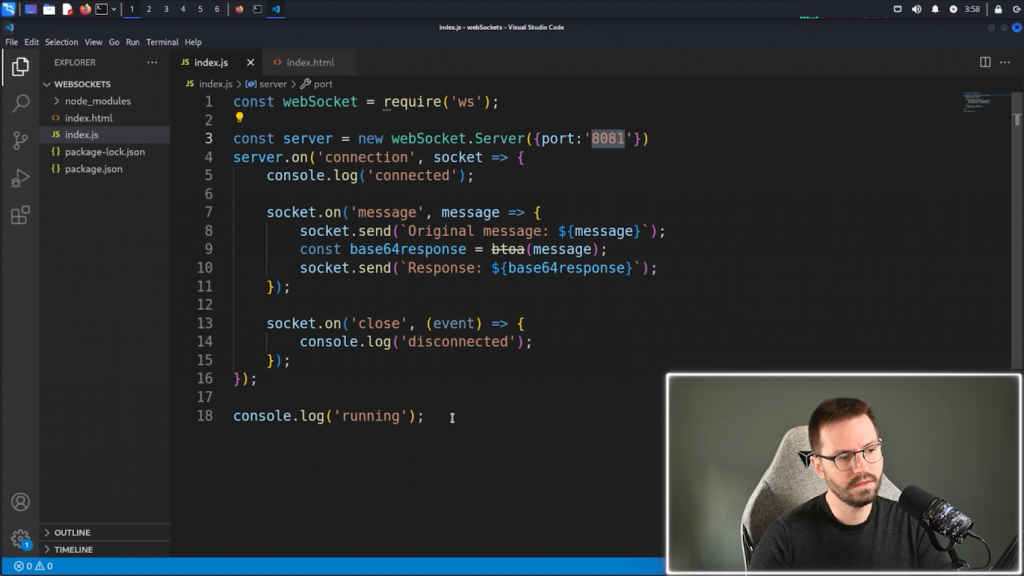Viewport: 1024px width, 576px height.
Task: Open the Run and Debug view
Action: pos(20,178)
